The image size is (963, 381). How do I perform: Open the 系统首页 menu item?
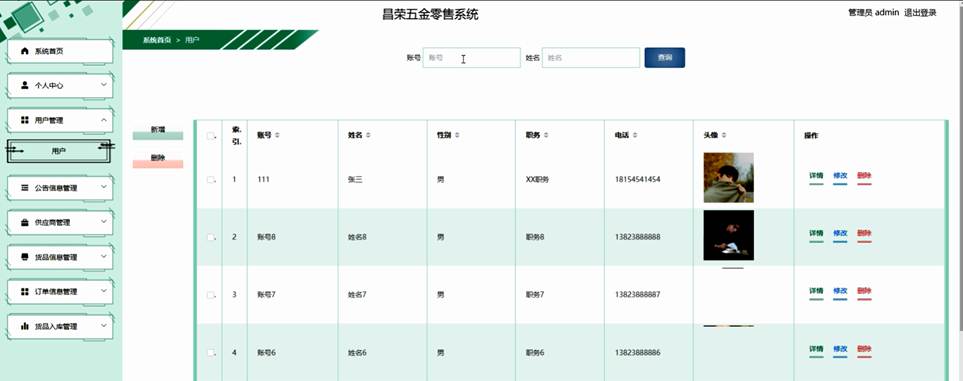click(60, 52)
